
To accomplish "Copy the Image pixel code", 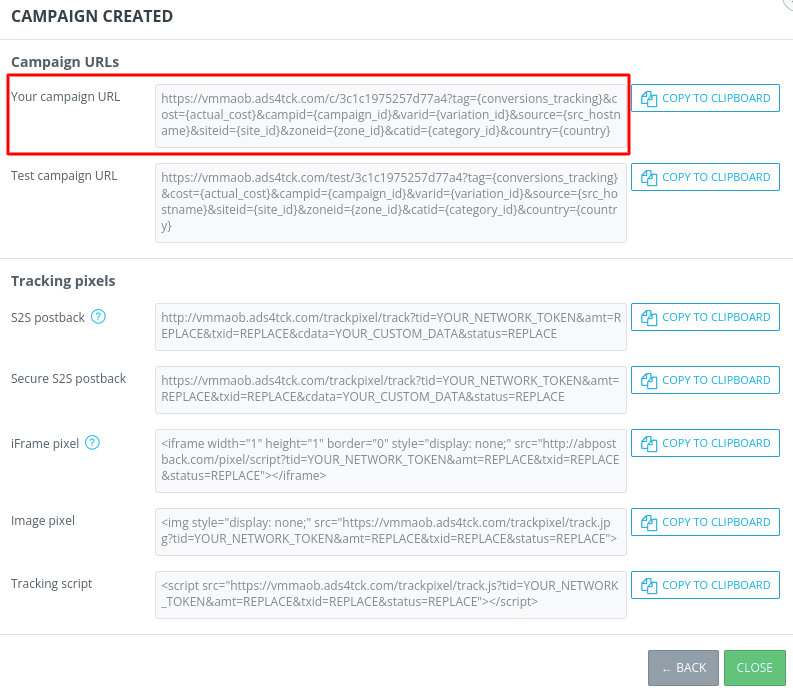I will pos(705,522).
